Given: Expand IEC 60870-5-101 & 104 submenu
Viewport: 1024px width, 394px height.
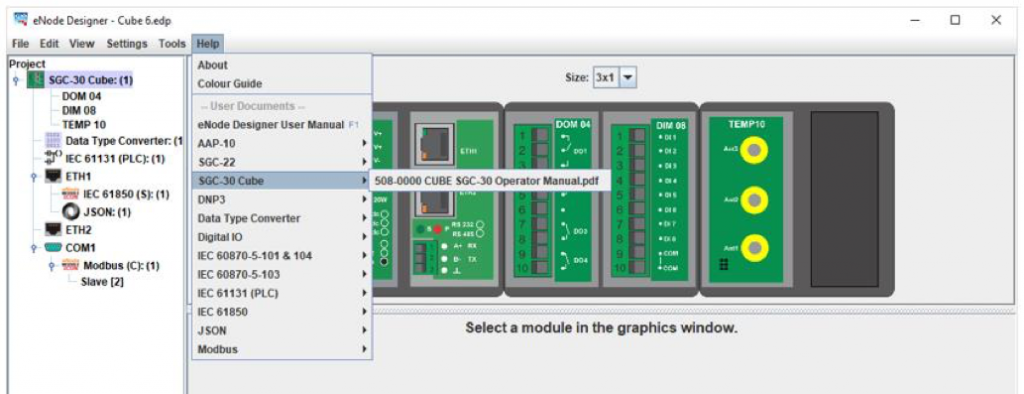Looking at the screenshot, I should pos(282,255).
